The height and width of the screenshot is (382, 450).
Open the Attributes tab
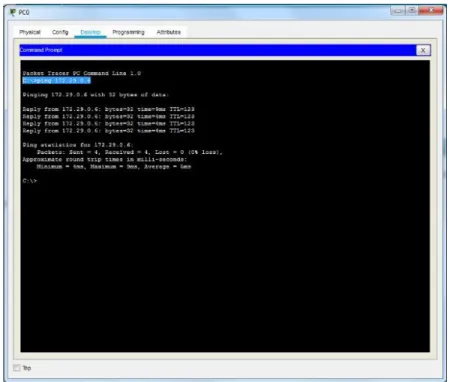(169, 32)
